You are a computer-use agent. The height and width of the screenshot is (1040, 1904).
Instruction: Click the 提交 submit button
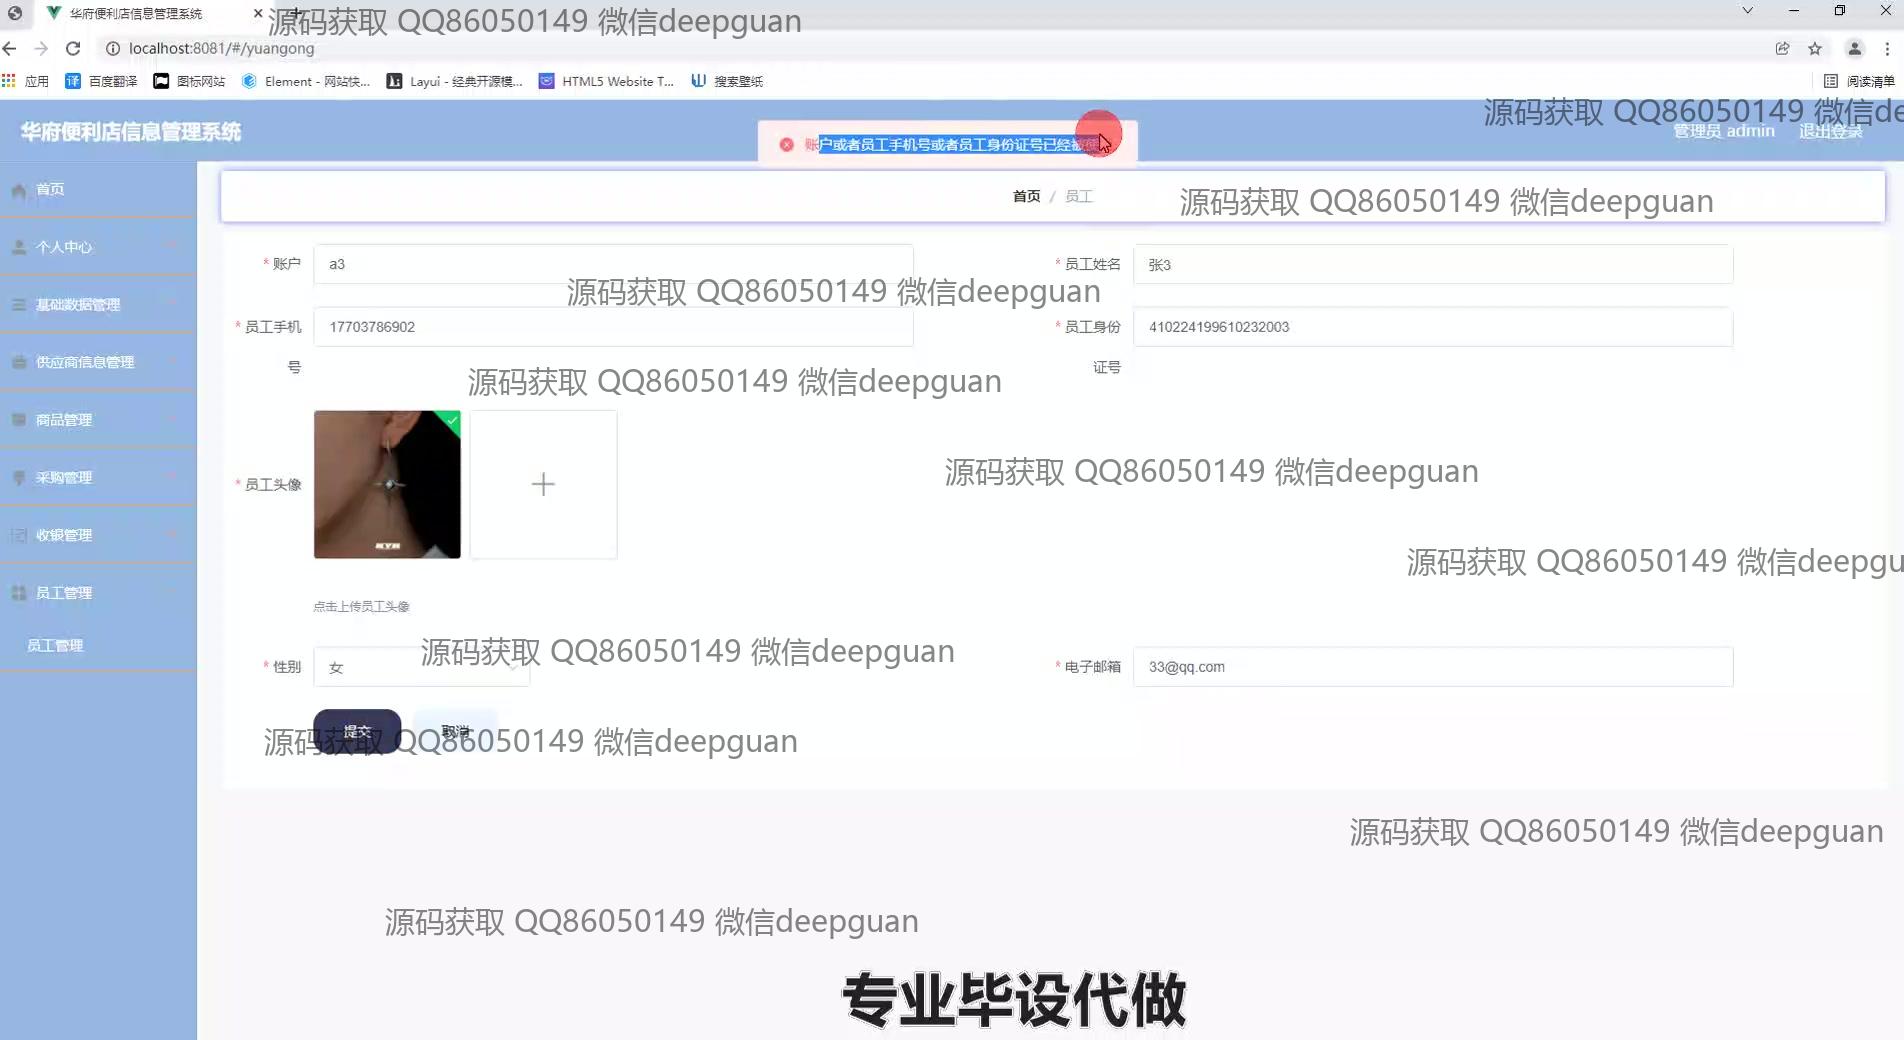(357, 731)
